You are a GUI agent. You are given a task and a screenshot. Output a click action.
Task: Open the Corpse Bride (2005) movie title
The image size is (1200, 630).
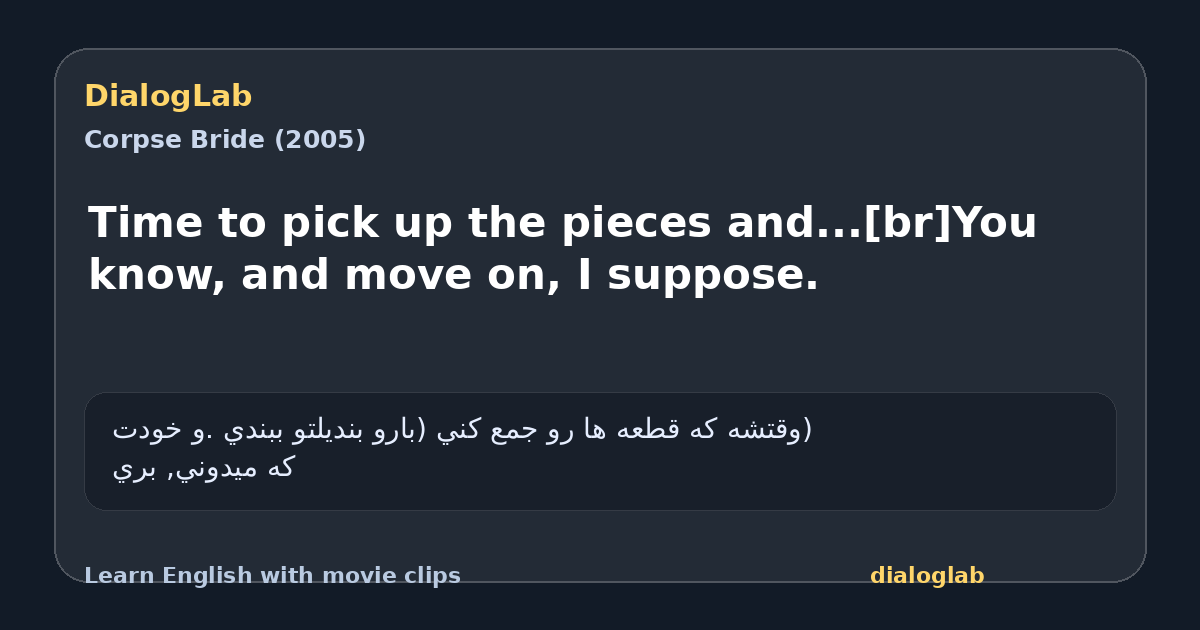coord(225,140)
